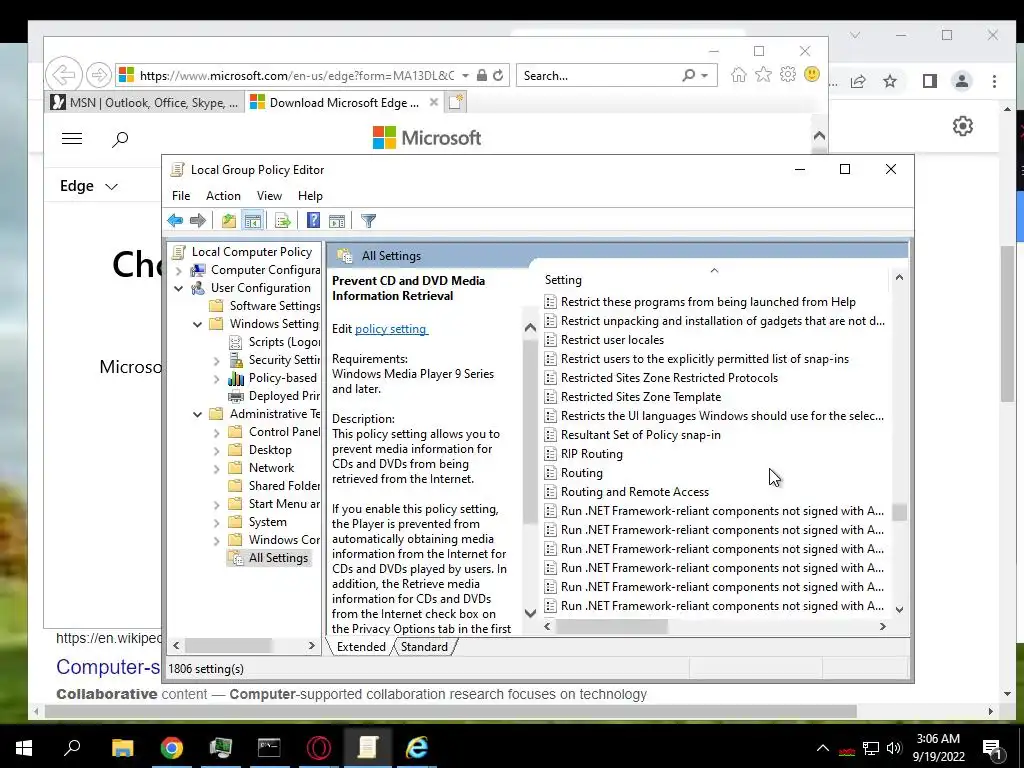This screenshot has width=1024, height=768.
Task: Open Help via the blue question mark icon
Action: click(x=313, y=221)
